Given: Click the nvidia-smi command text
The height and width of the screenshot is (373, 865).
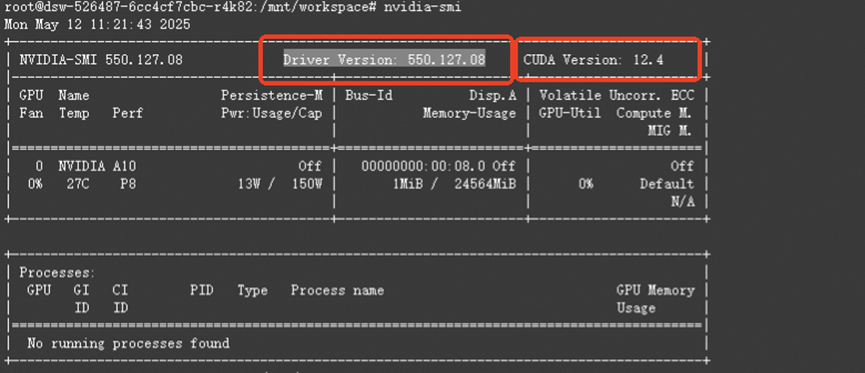Looking at the screenshot, I should [423, 7].
